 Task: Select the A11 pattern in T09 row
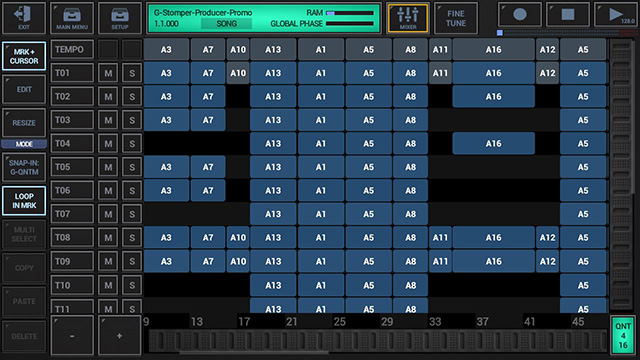tap(440, 261)
